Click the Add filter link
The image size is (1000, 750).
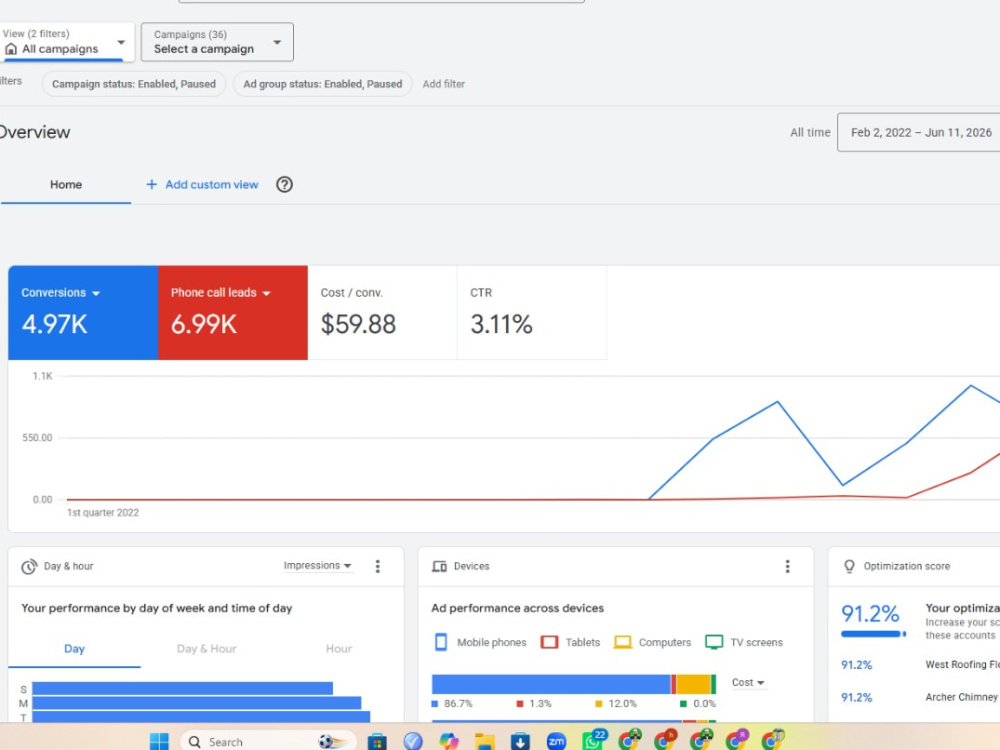coord(443,84)
